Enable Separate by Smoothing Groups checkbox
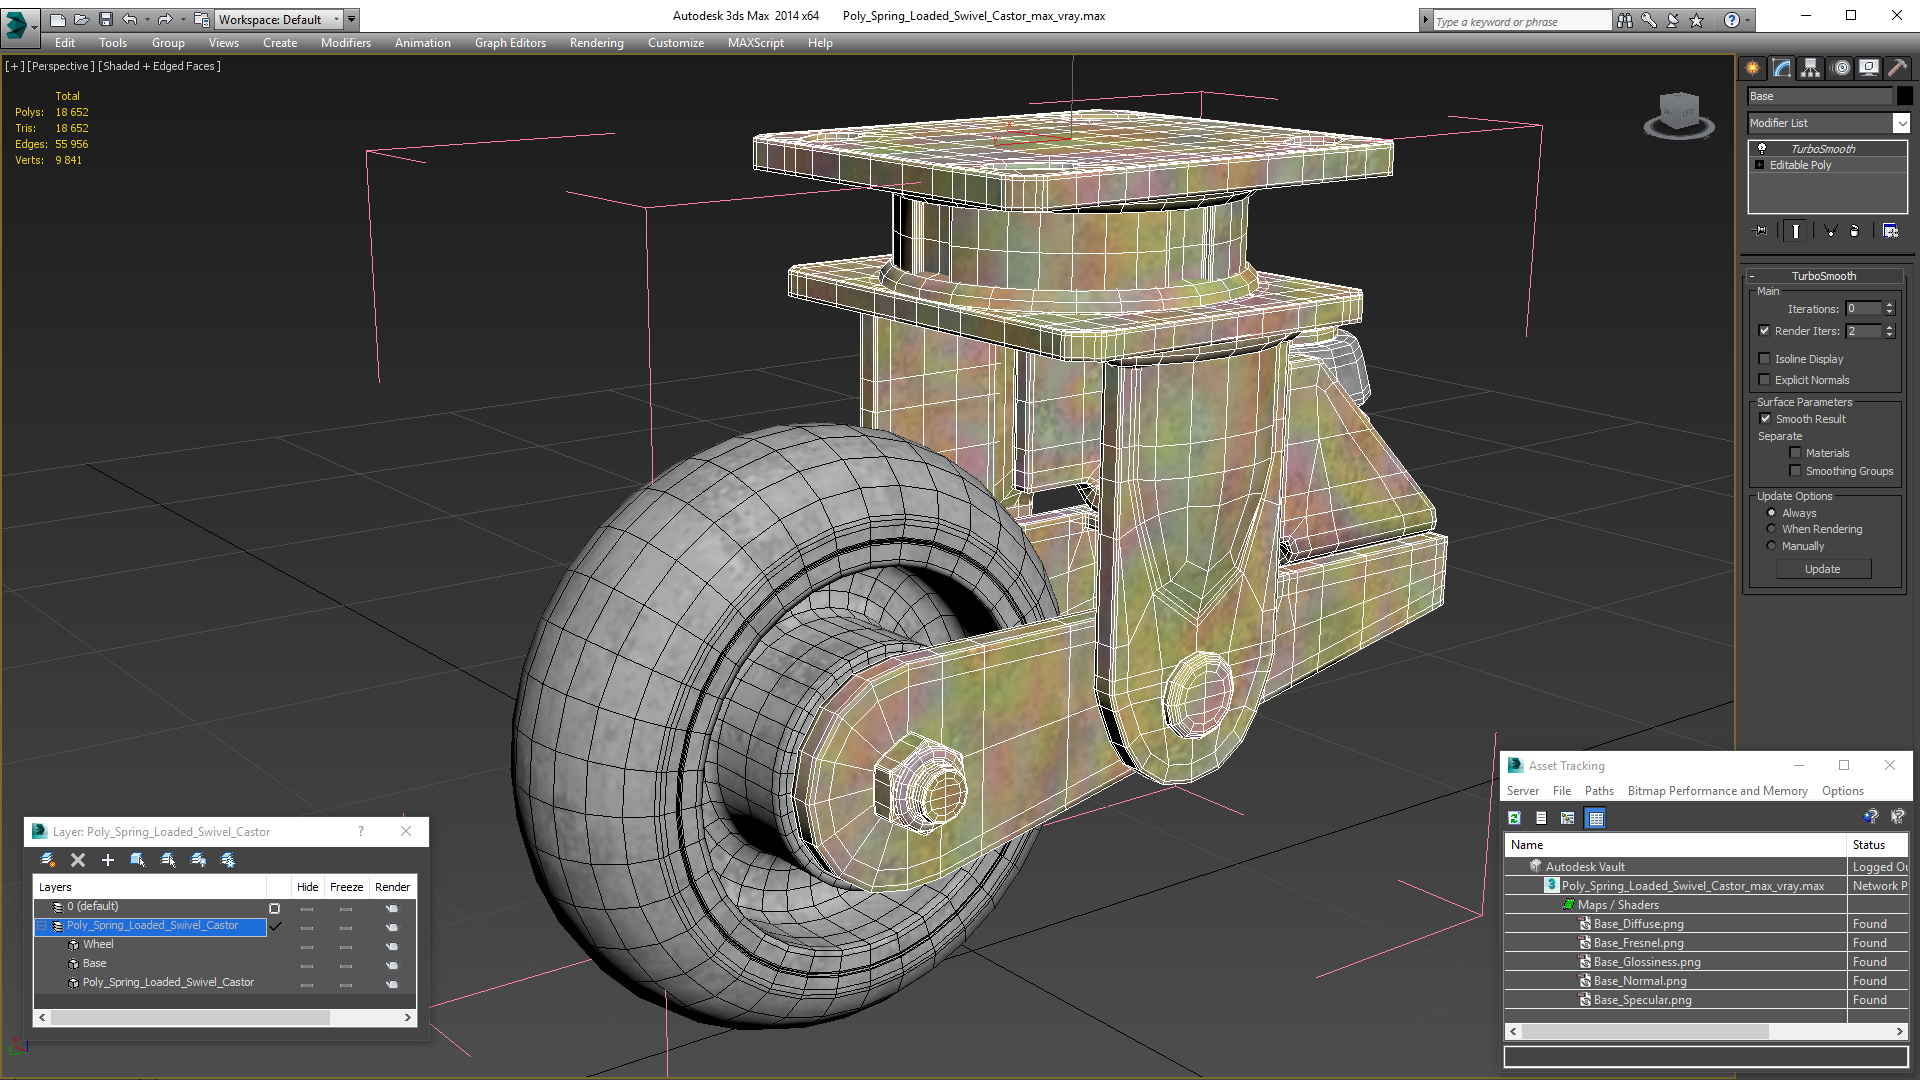The width and height of the screenshot is (1920, 1080). [x=1795, y=471]
